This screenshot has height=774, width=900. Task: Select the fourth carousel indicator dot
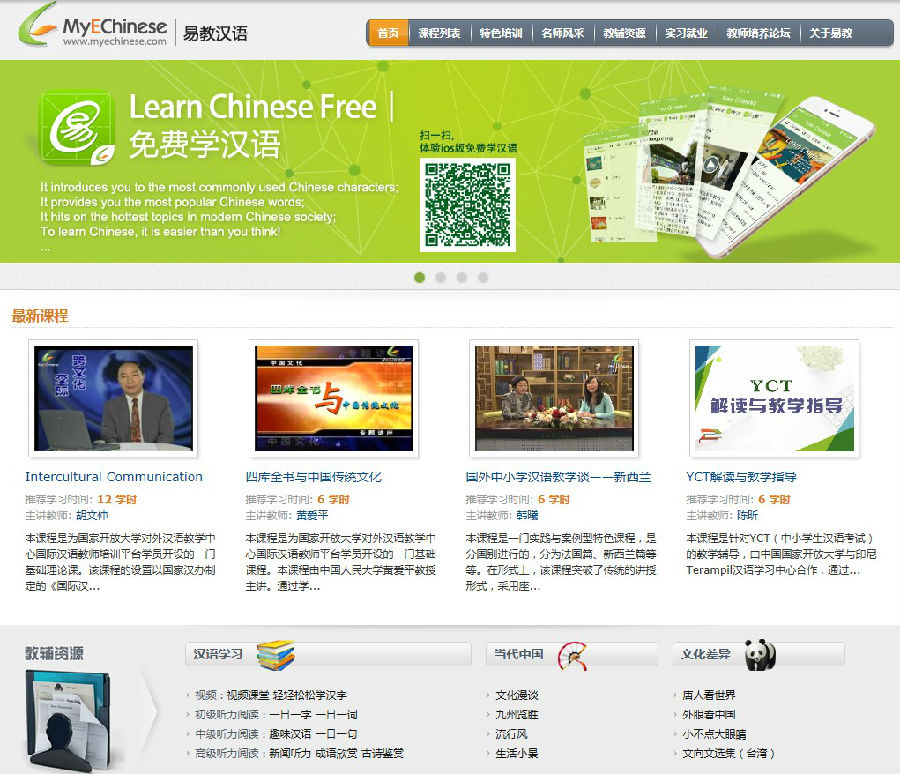click(x=483, y=277)
